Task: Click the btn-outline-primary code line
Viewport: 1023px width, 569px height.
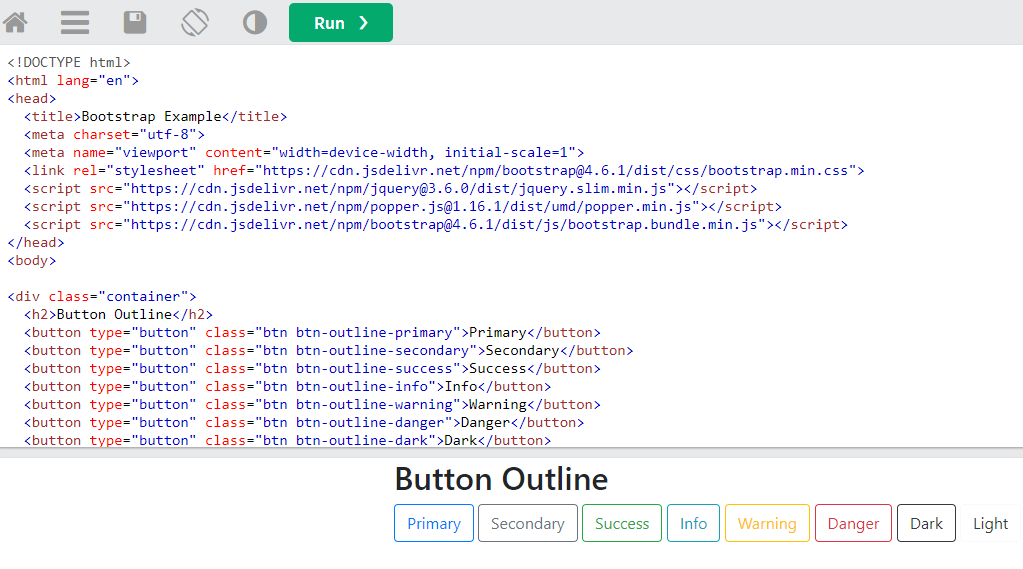Action: click(x=312, y=333)
